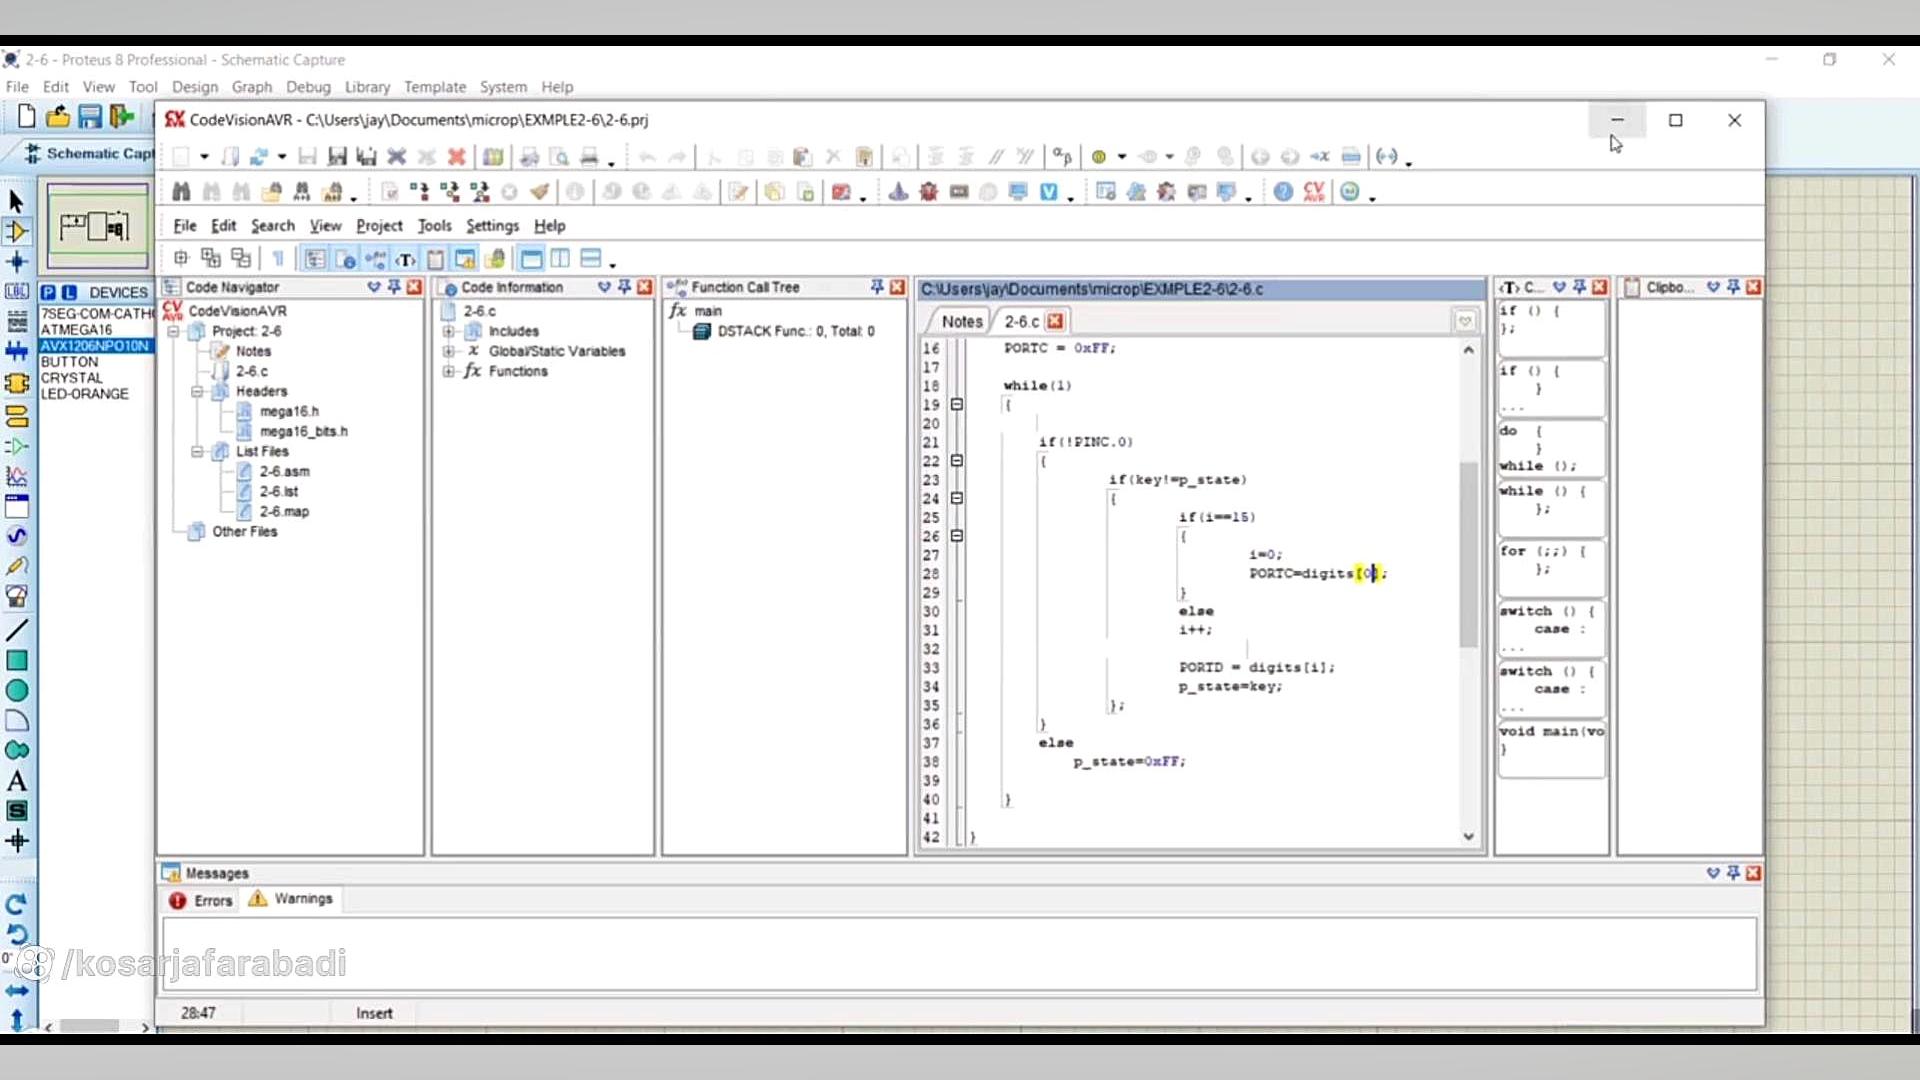The image size is (1920, 1080).
Task: Click the Print Preview magnifier icon
Action: (x=560, y=157)
